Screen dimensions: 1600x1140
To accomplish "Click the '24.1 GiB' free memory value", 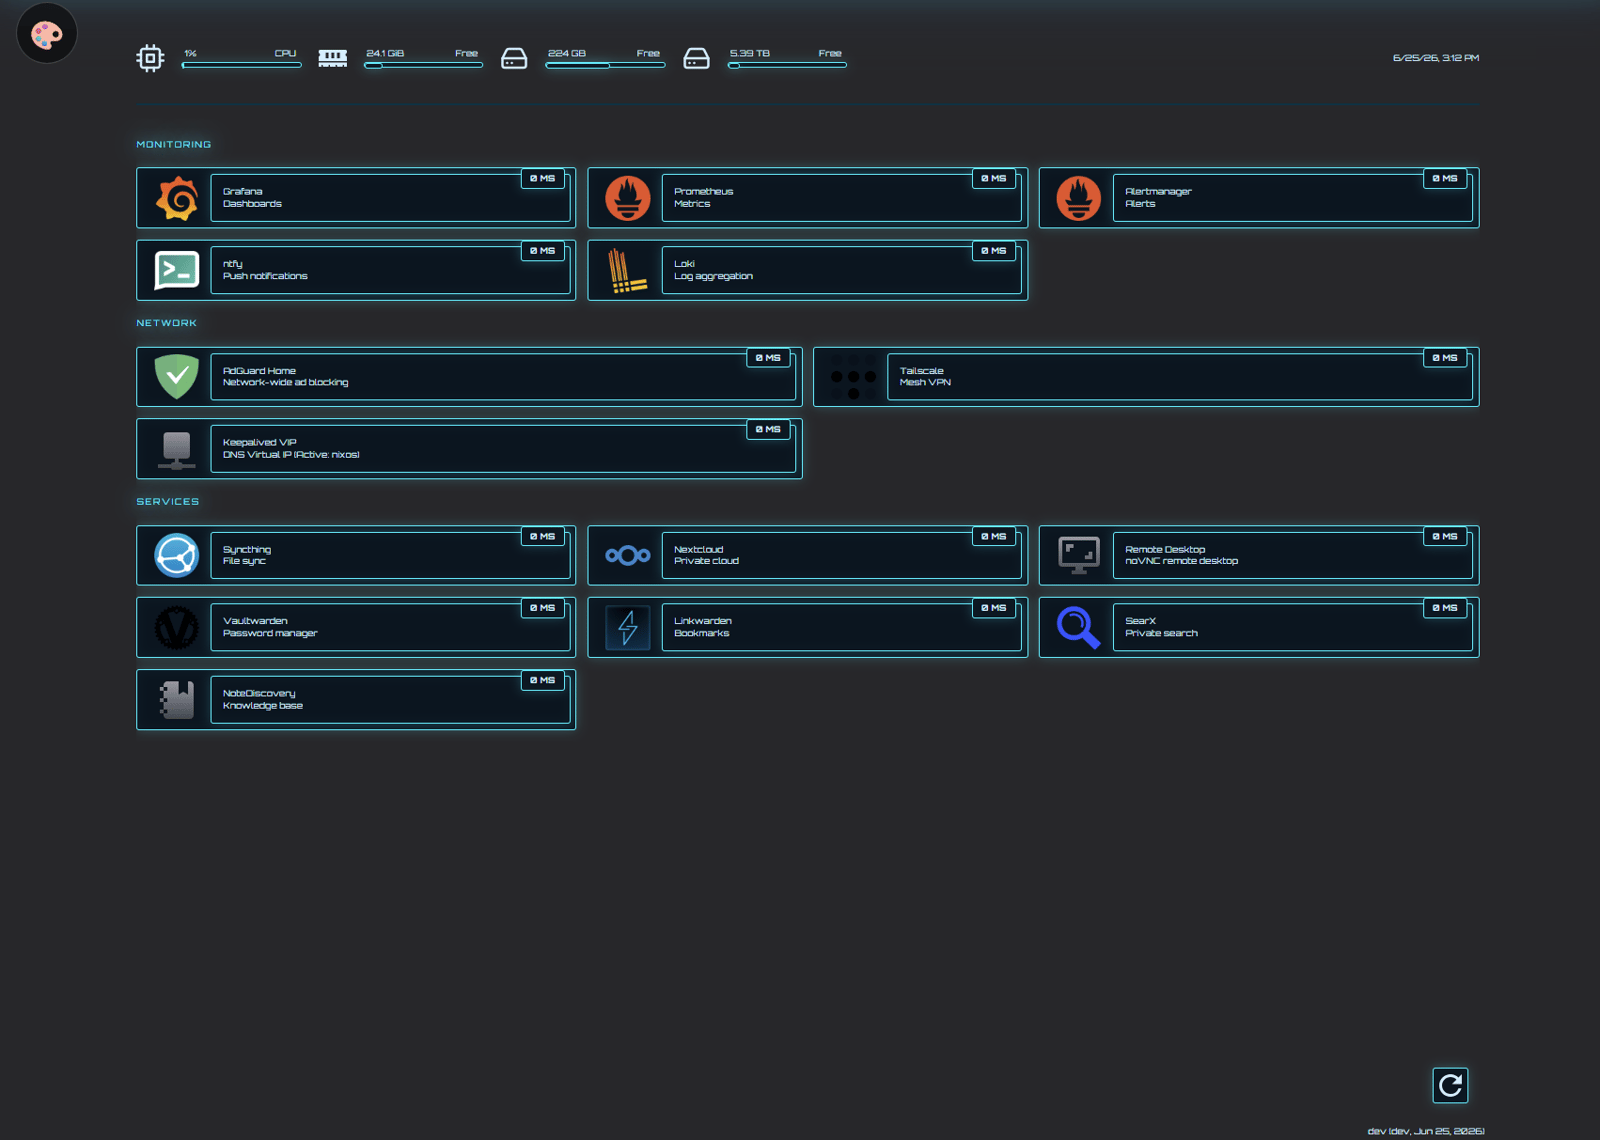I will click(x=385, y=53).
